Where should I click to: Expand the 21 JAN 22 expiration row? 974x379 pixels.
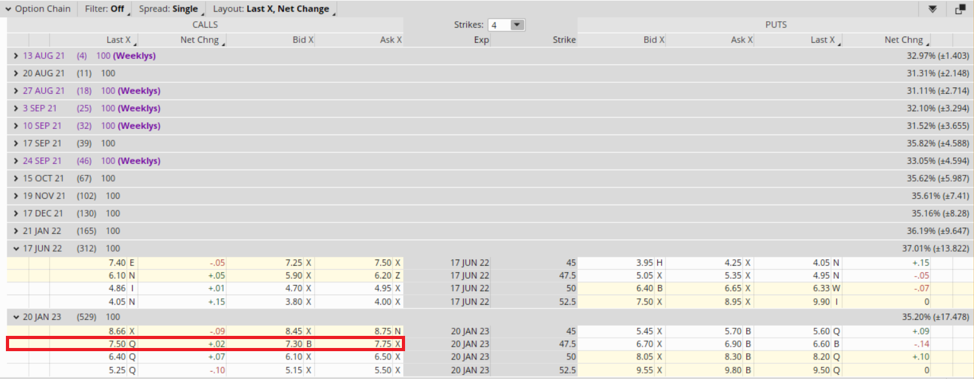[x=16, y=231]
